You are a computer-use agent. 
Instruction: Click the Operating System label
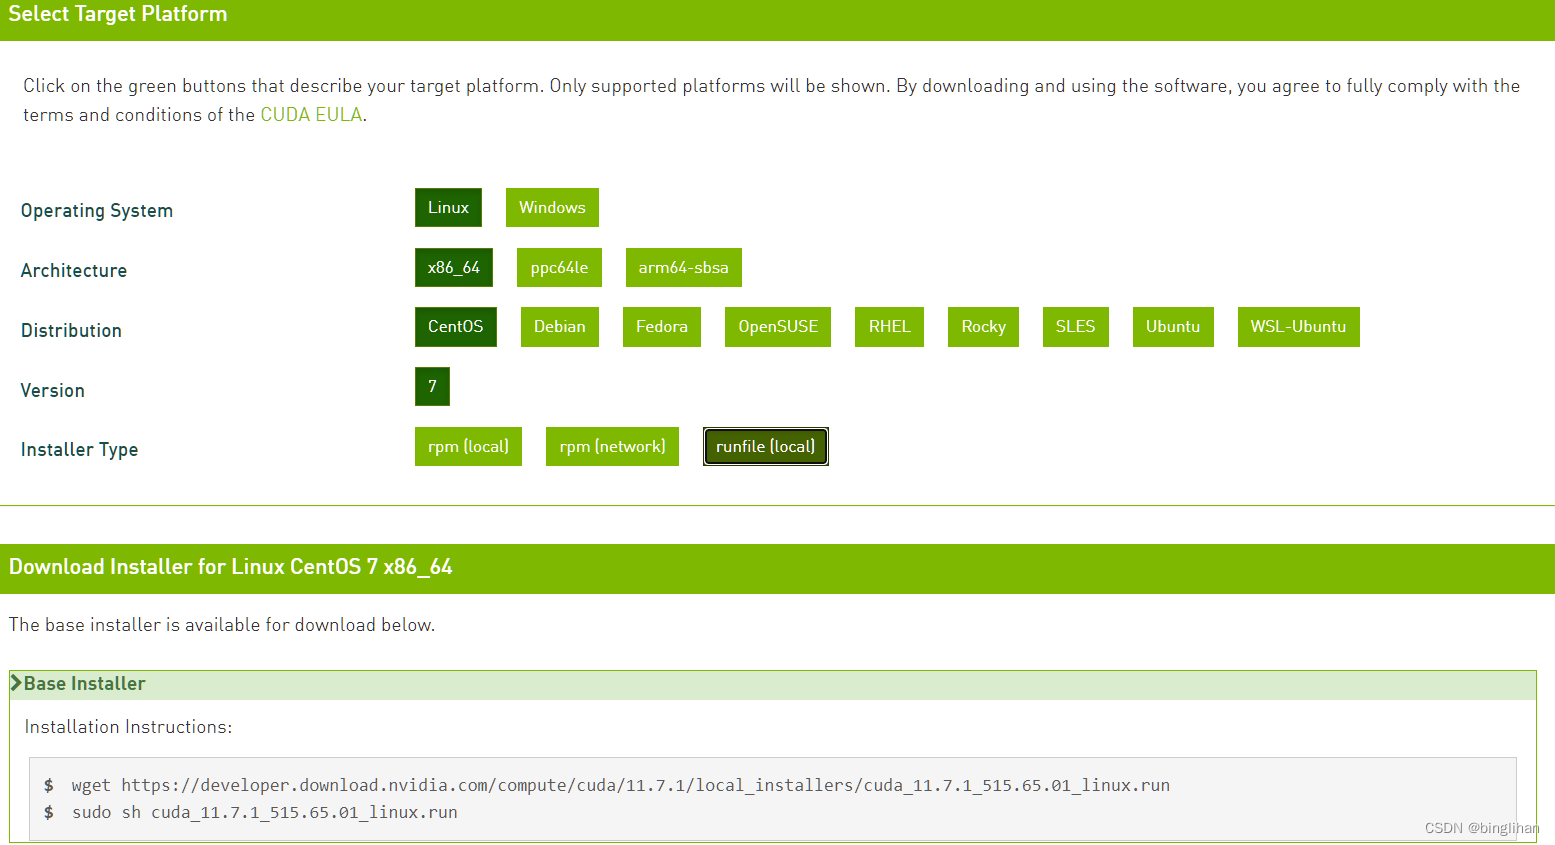(x=97, y=211)
